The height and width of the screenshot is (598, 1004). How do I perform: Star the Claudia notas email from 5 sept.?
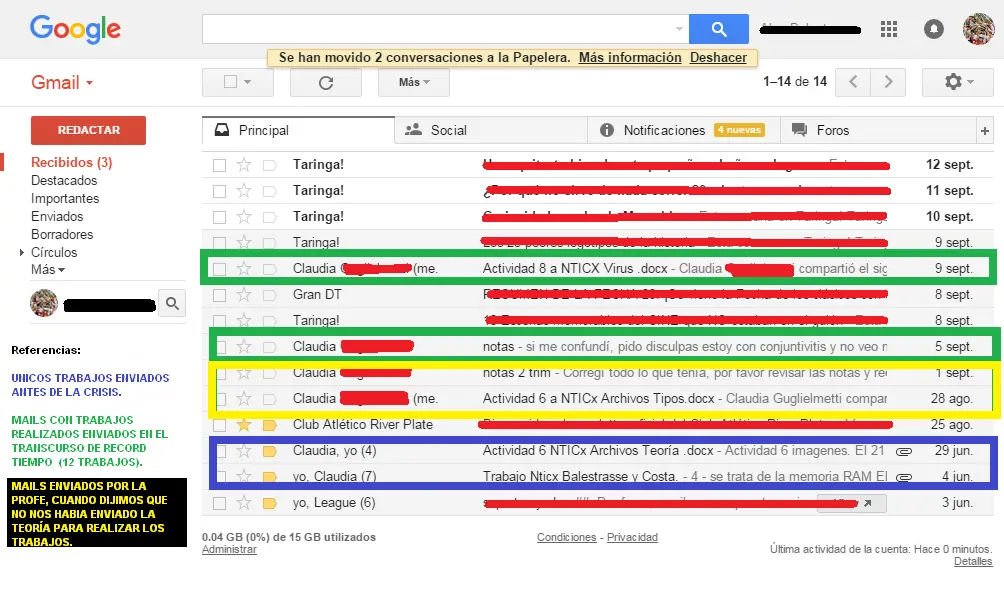tap(244, 347)
